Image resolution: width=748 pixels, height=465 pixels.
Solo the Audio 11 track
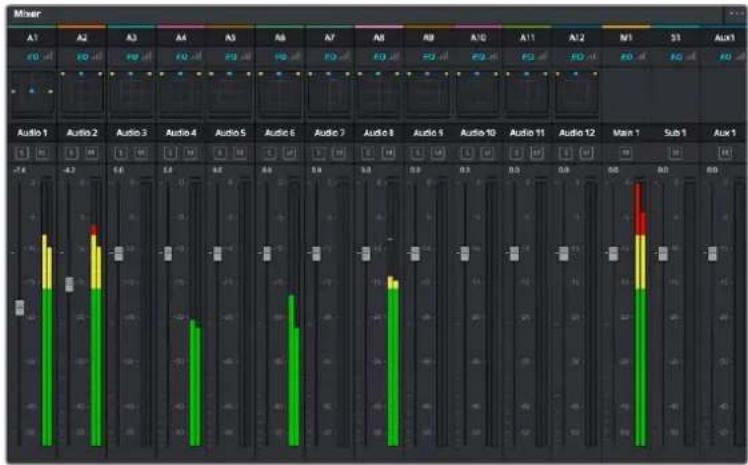point(517,153)
